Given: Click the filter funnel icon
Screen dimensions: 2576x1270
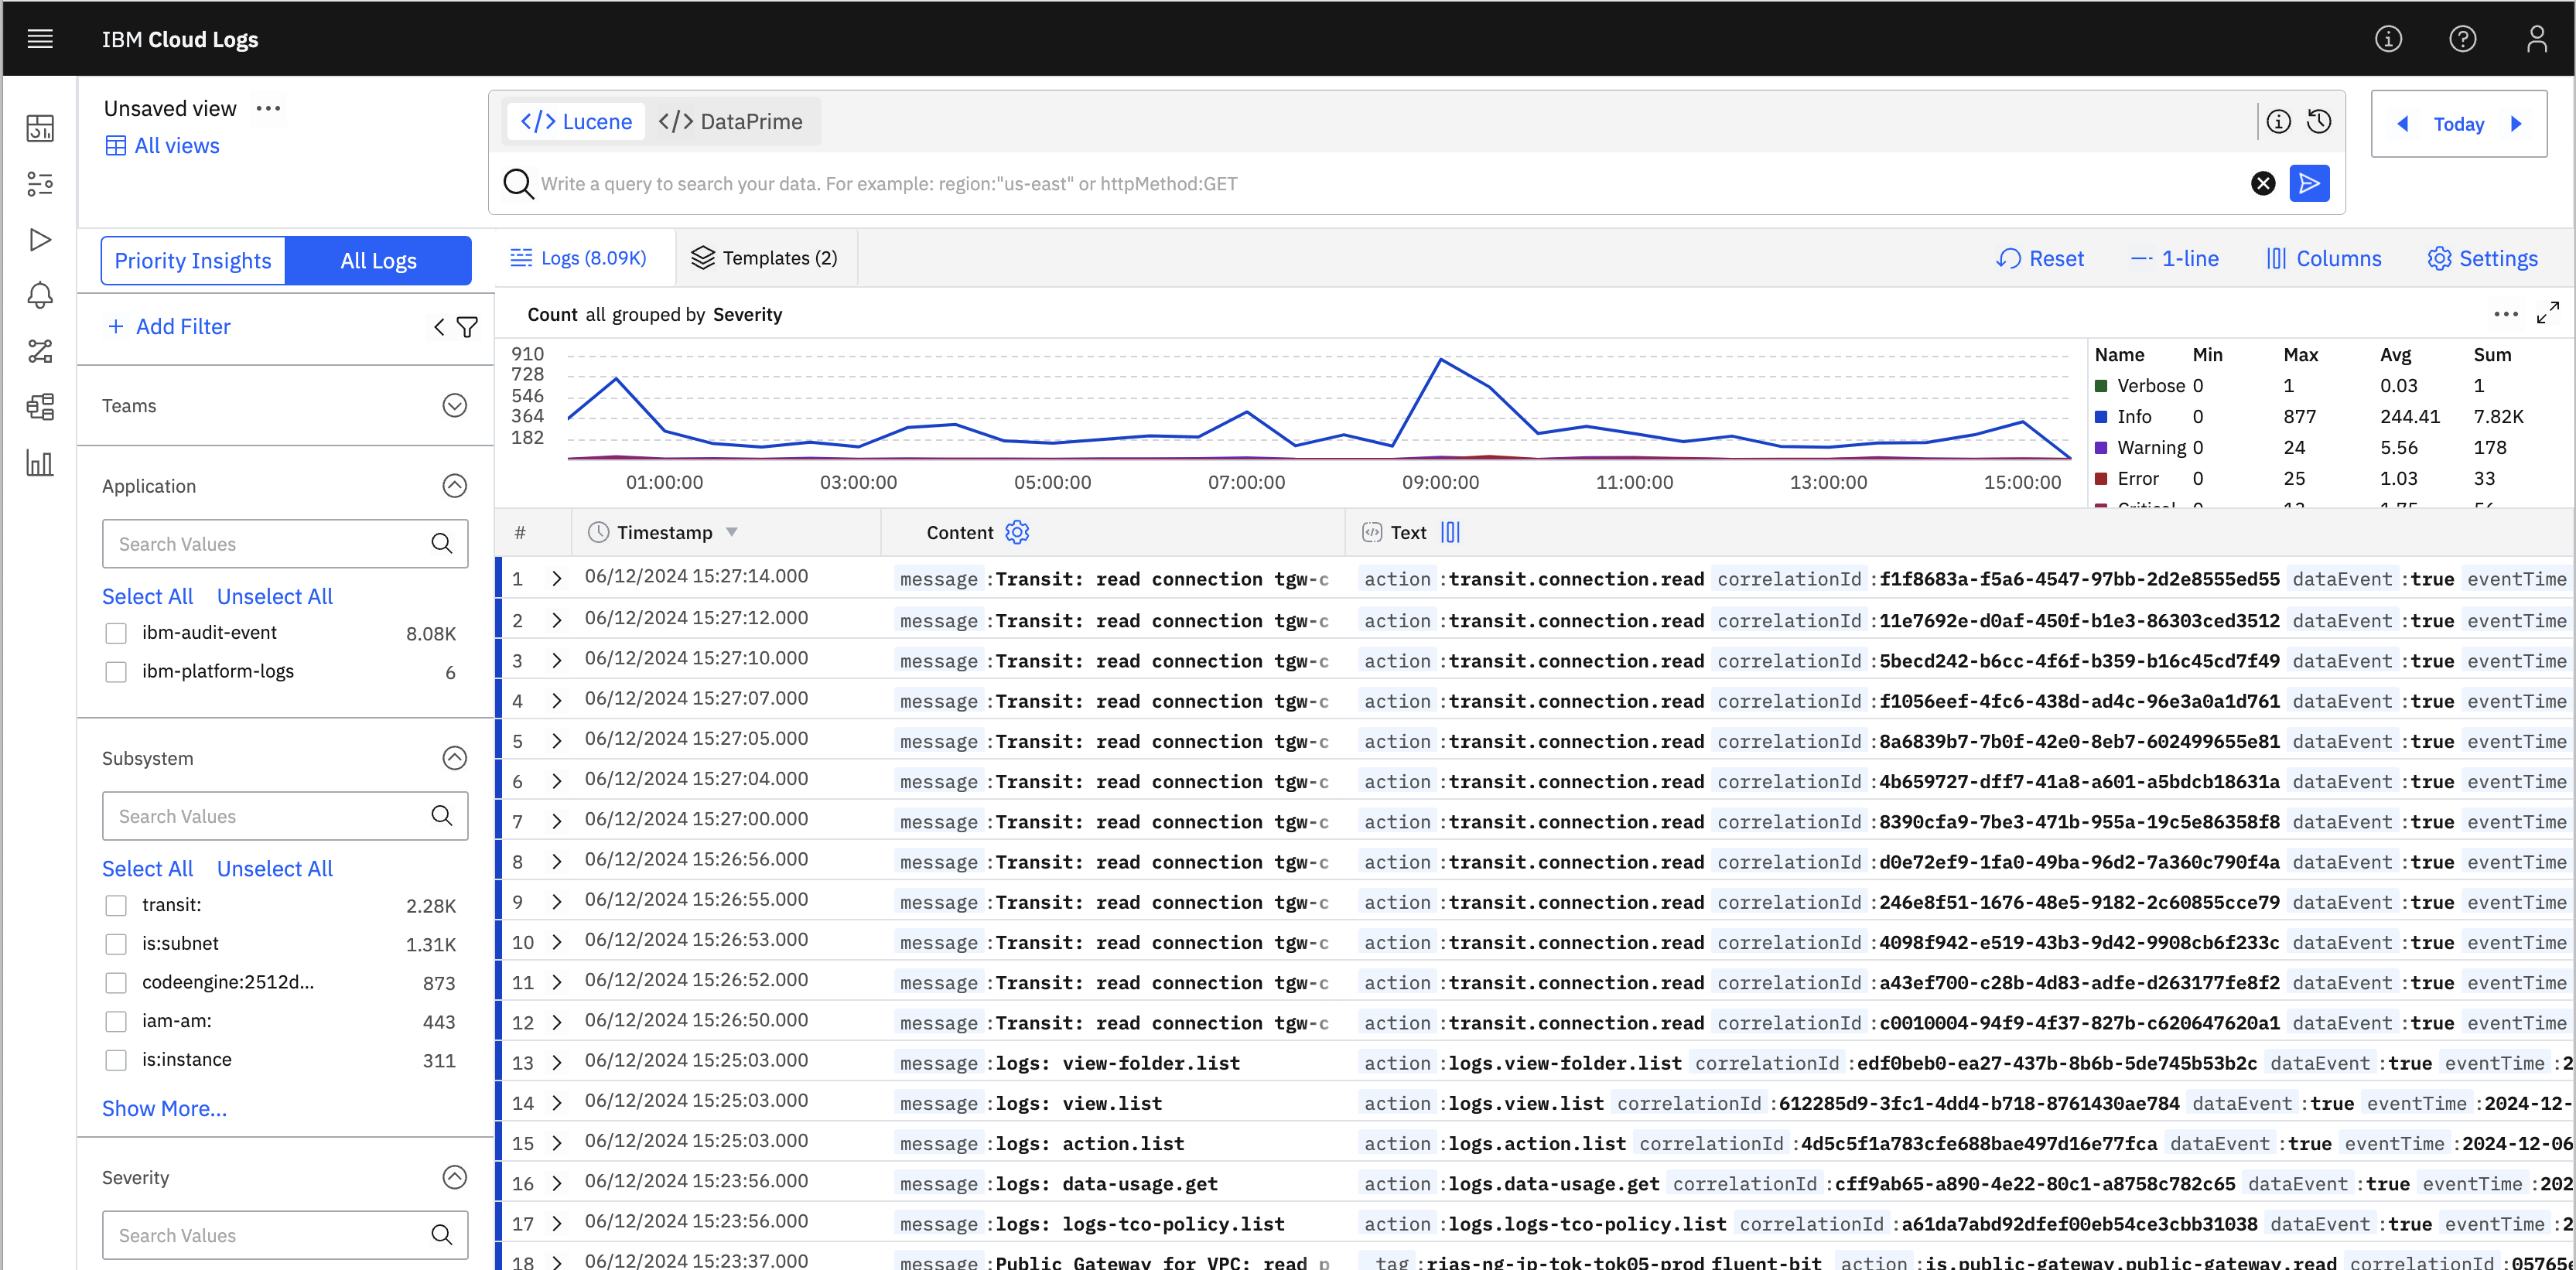Looking at the screenshot, I should 467,327.
